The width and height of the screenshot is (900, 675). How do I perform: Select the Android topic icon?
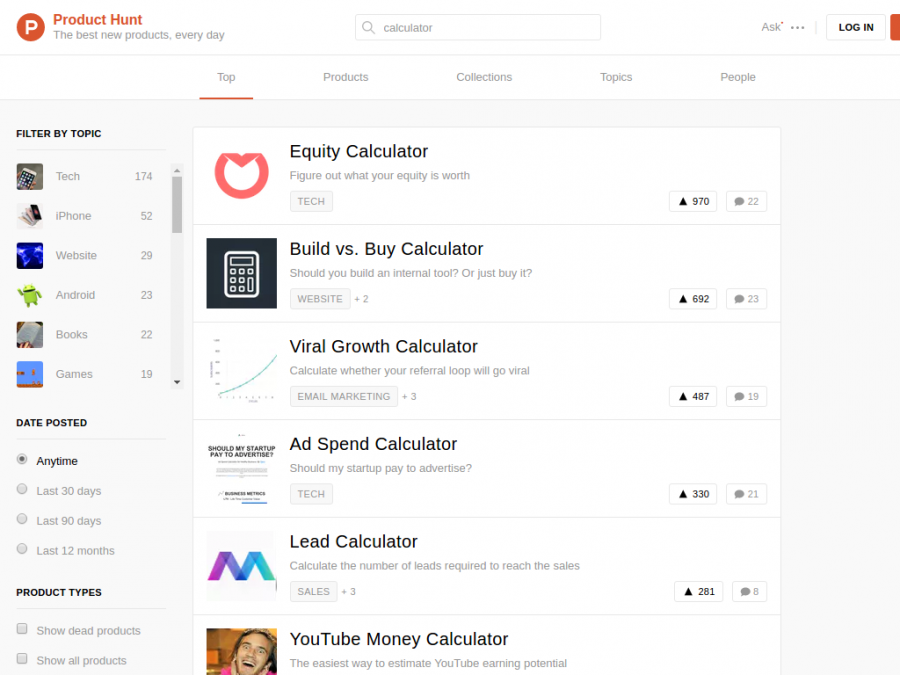[30, 295]
